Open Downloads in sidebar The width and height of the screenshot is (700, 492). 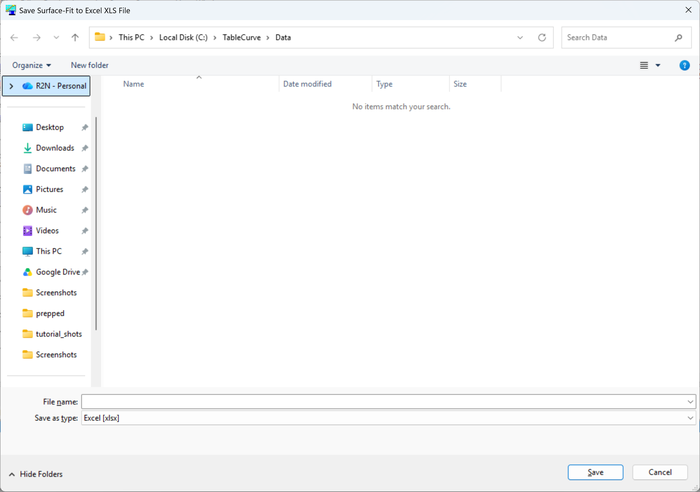(54, 148)
